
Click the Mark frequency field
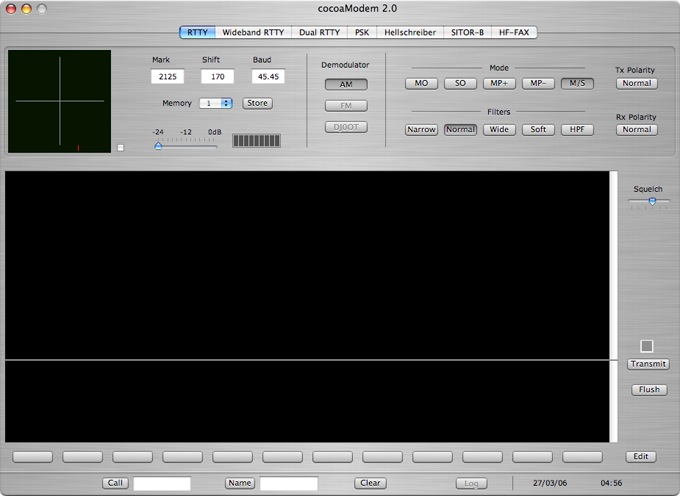point(167,76)
